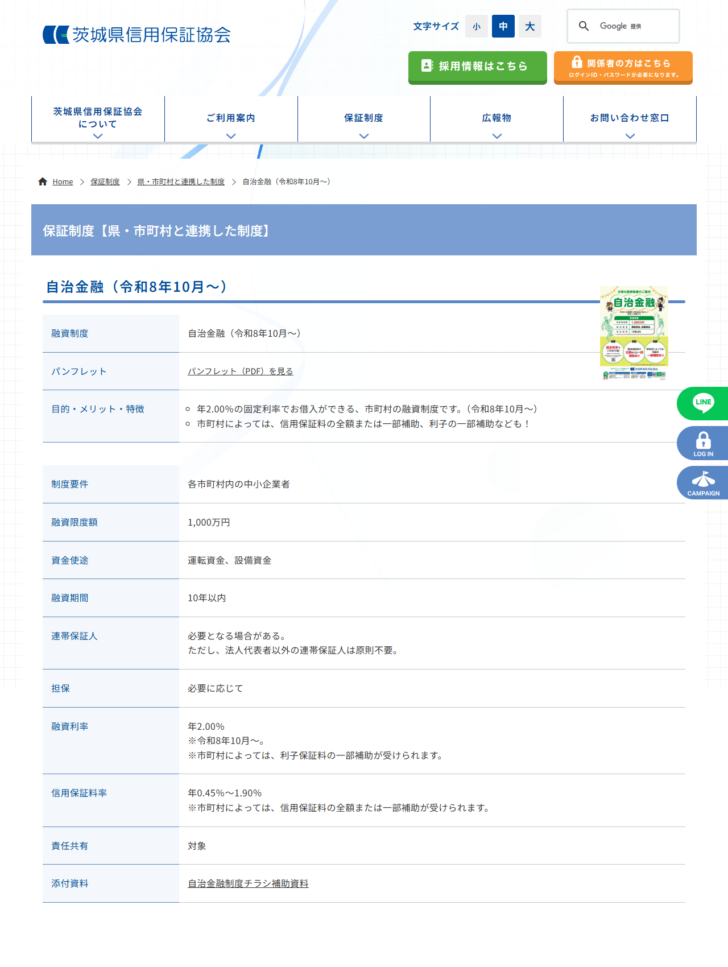Viewport: 728px width, 967px height.
Task: Set text size to 小
Action: click(x=476, y=27)
